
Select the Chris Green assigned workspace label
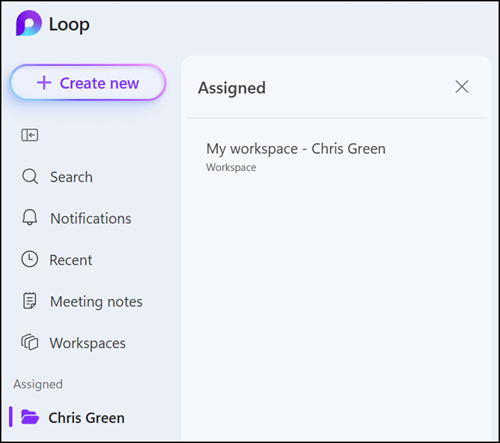pyautogui.click(x=86, y=418)
